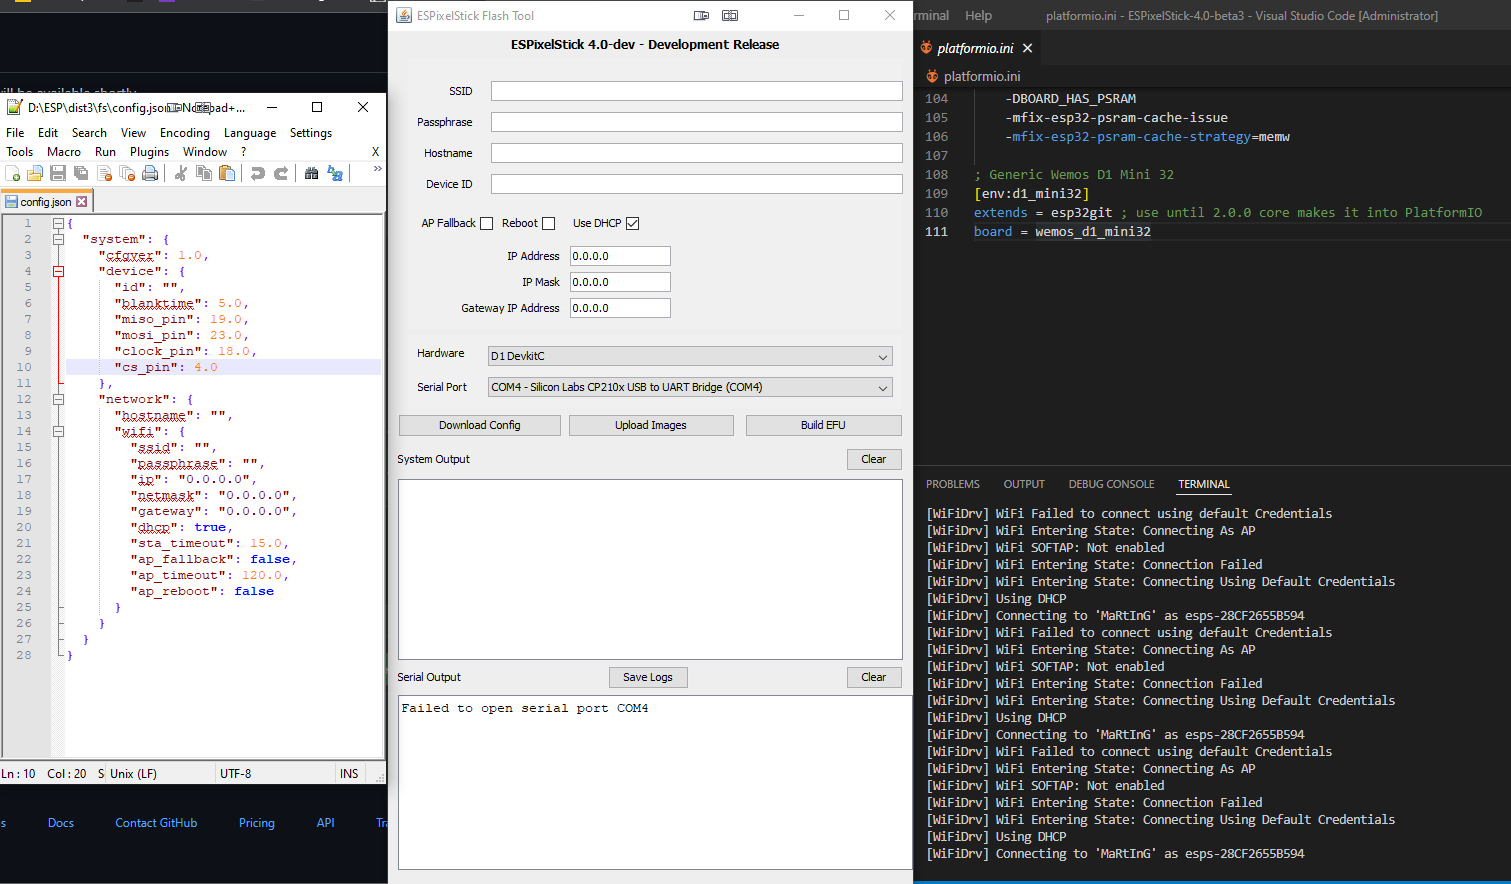Image resolution: width=1511 pixels, height=884 pixels.
Task: Enable the Reboot checkbox
Action: 548,223
